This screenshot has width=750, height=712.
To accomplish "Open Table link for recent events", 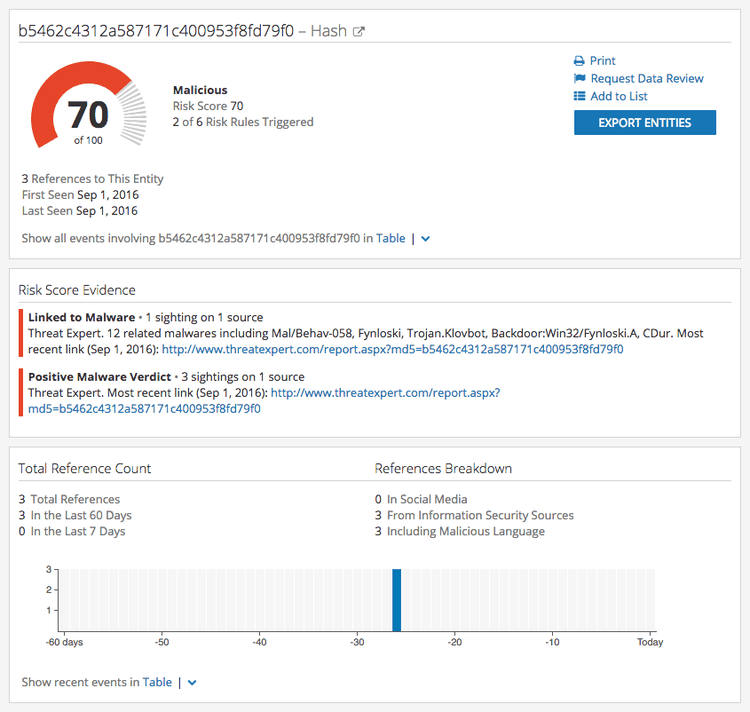I will 157,682.
